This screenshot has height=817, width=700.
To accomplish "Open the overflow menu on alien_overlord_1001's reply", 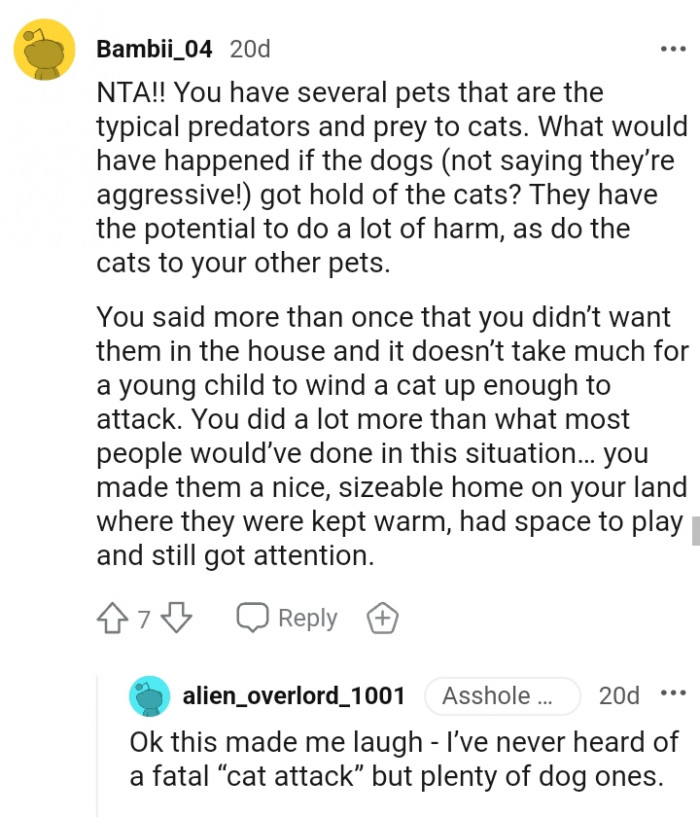I will click(675, 695).
